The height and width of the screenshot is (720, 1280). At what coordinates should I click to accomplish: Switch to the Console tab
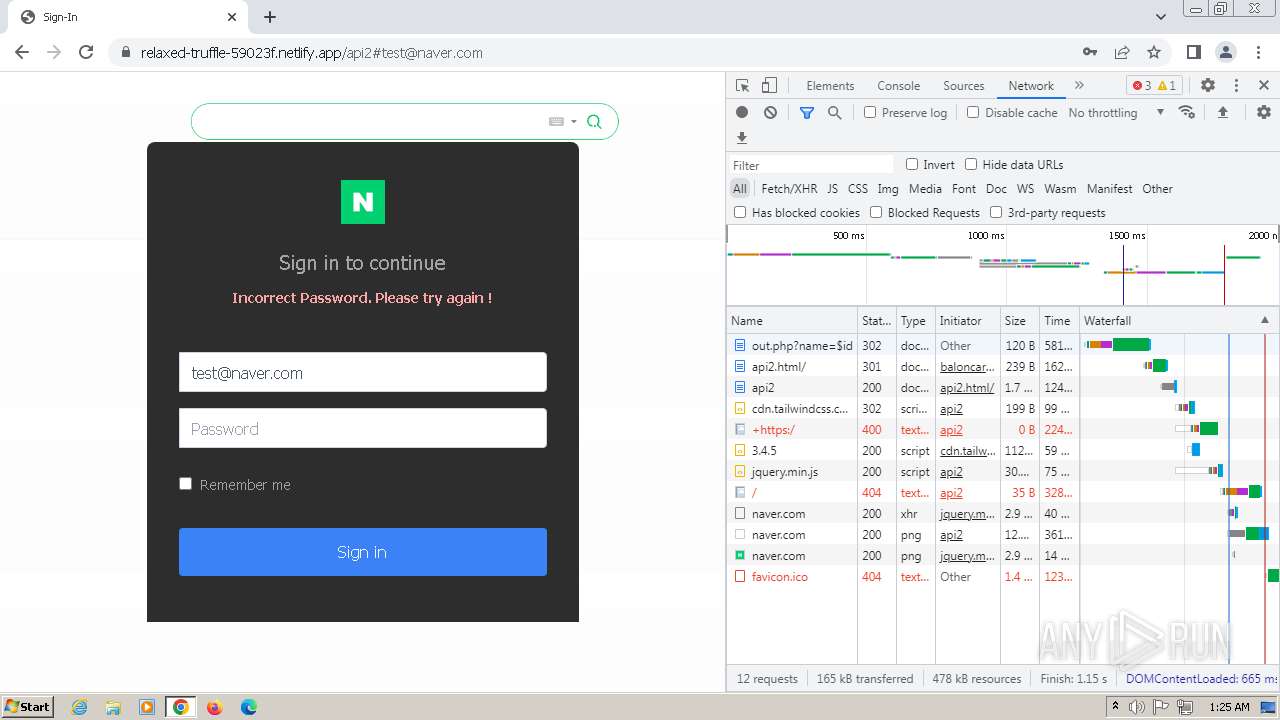point(898,86)
